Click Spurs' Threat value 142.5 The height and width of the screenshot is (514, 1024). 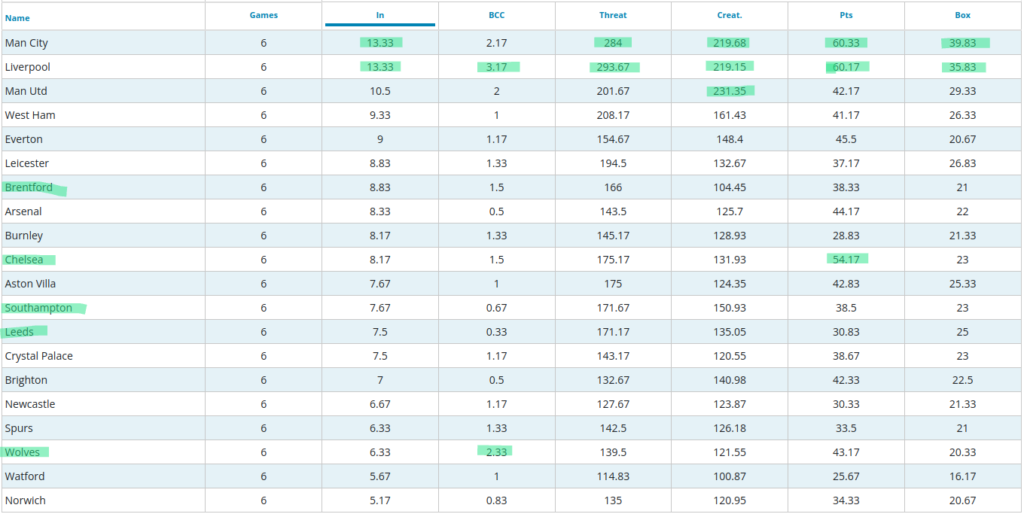pyautogui.click(x=613, y=428)
